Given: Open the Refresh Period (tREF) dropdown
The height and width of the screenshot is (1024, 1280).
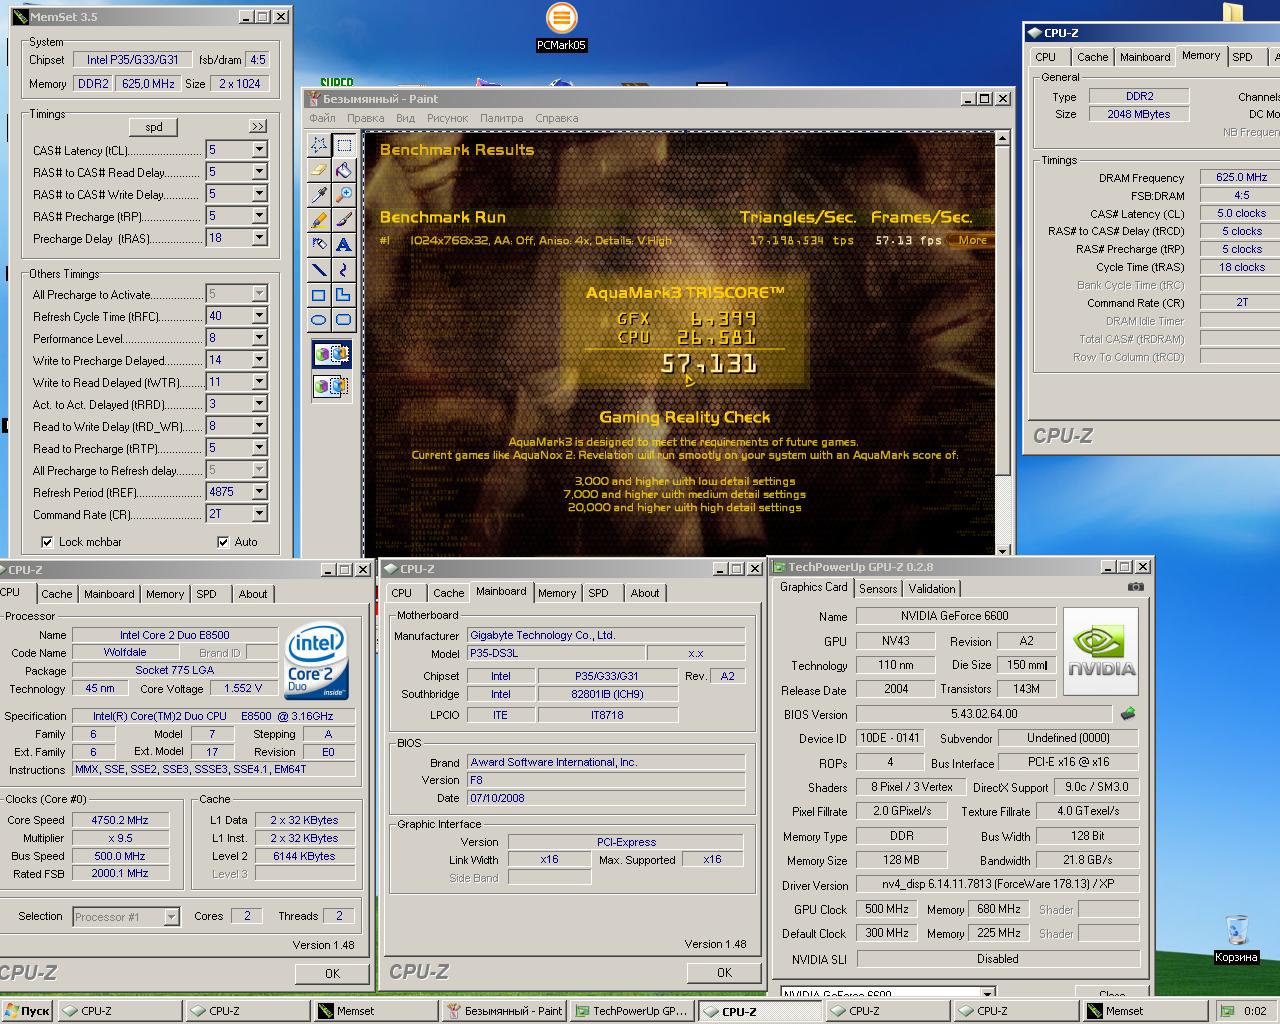Looking at the screenshot, I should pos(259,492).
